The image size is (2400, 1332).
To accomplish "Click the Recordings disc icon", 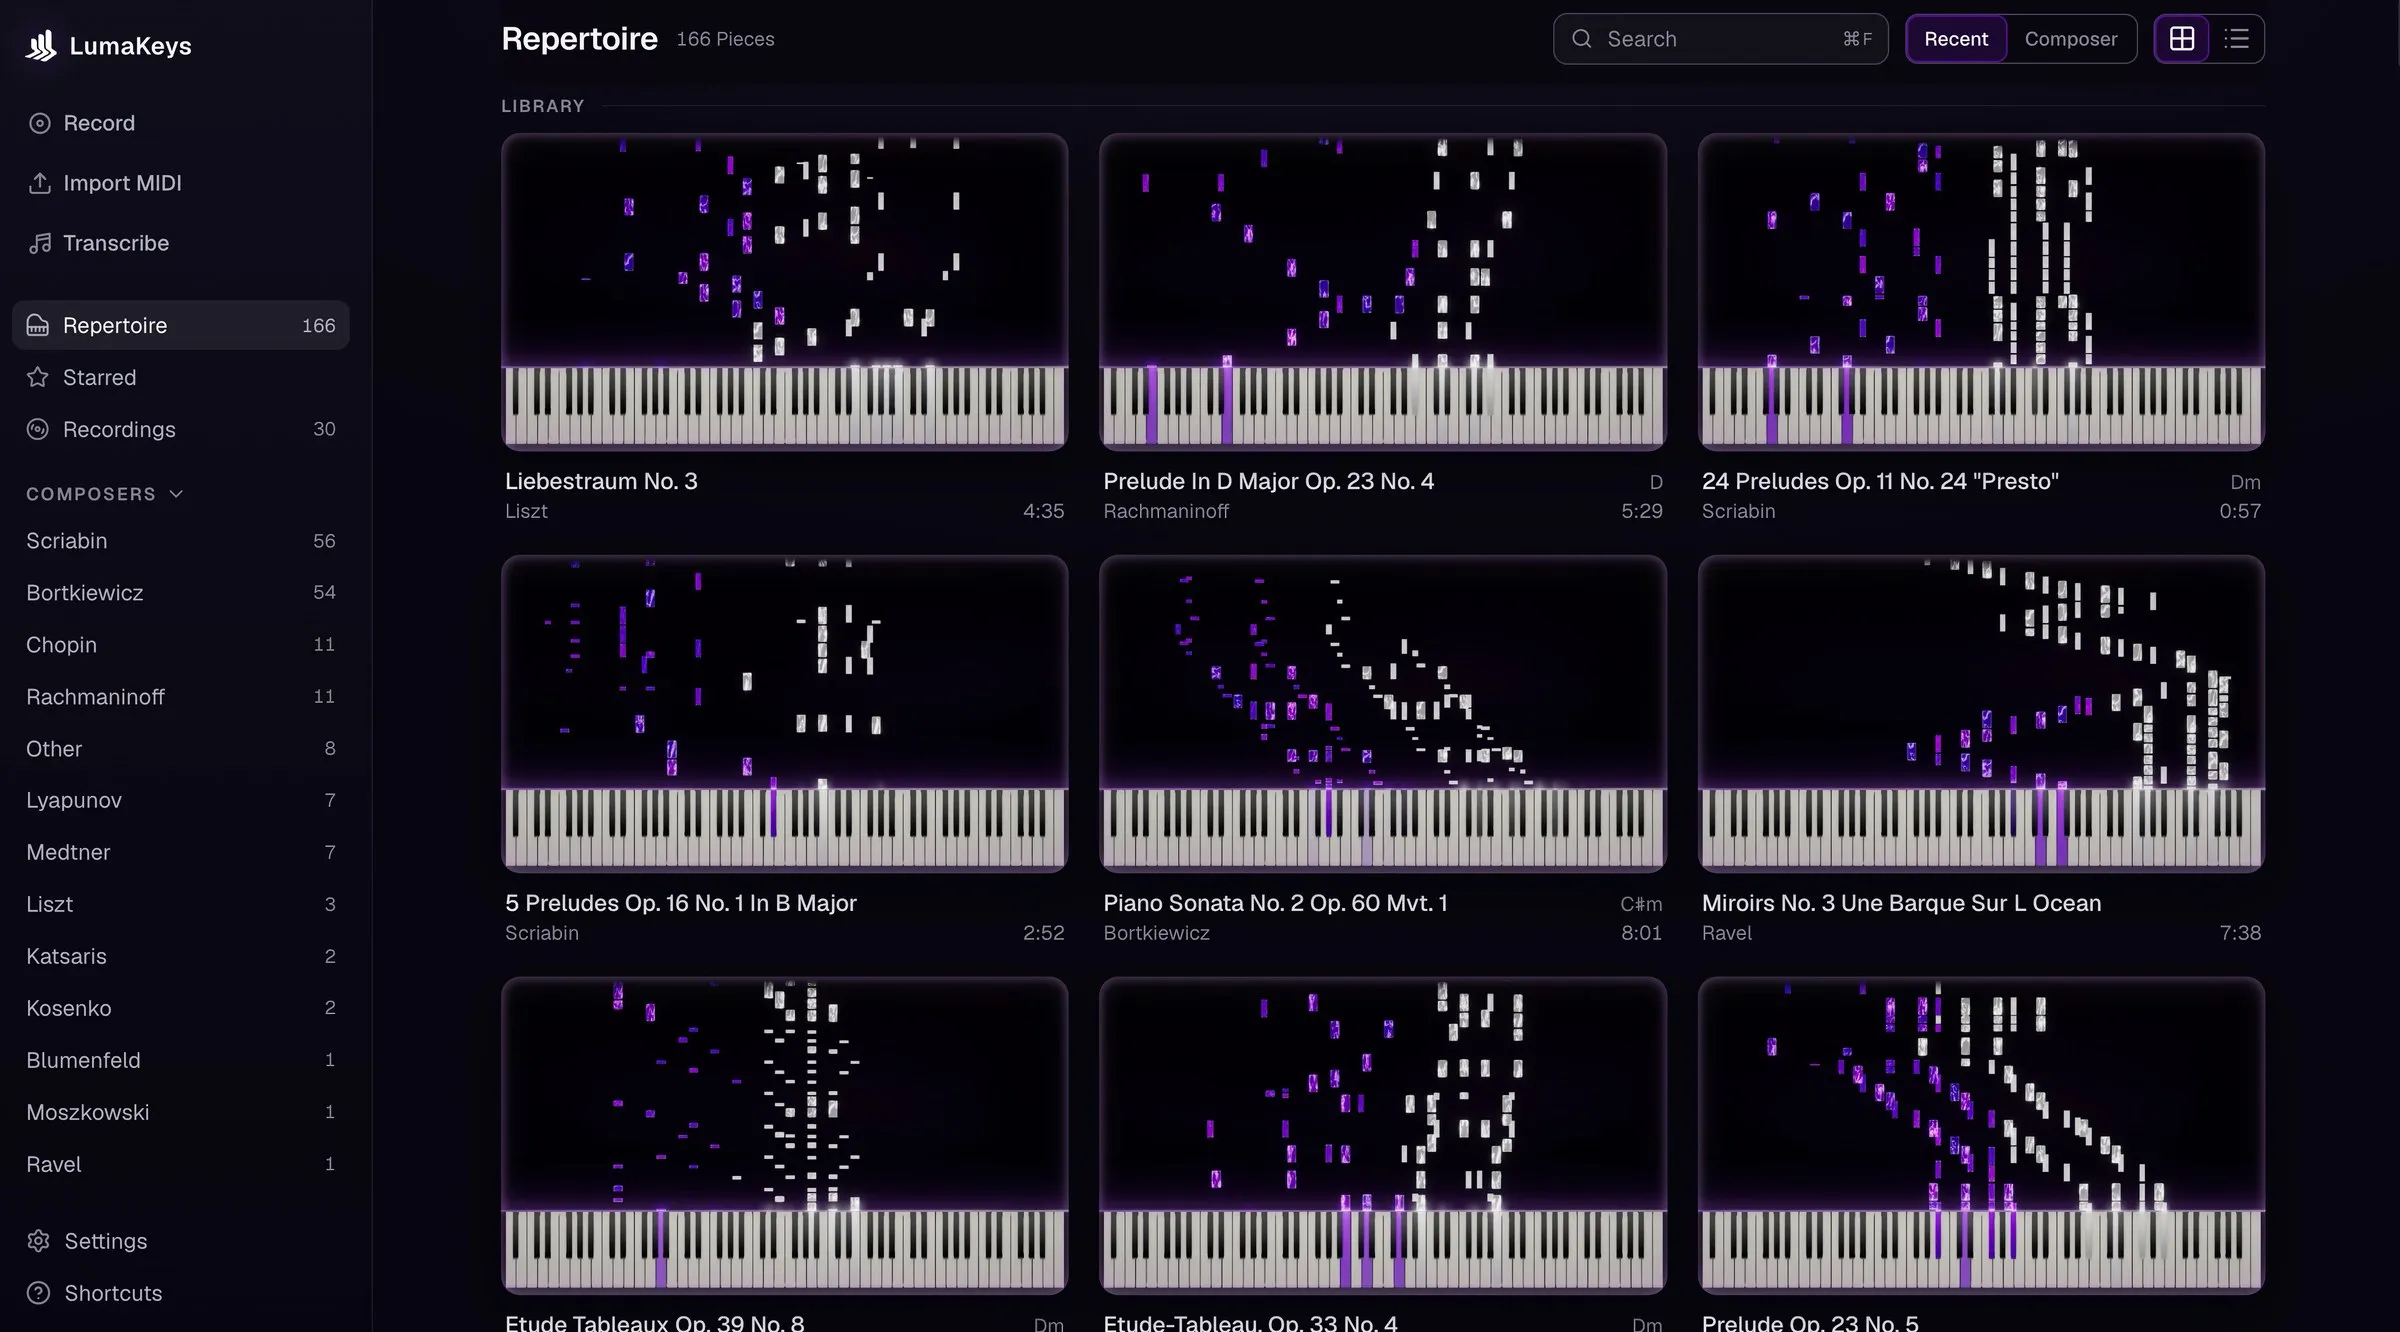I will tap(38, 429).
